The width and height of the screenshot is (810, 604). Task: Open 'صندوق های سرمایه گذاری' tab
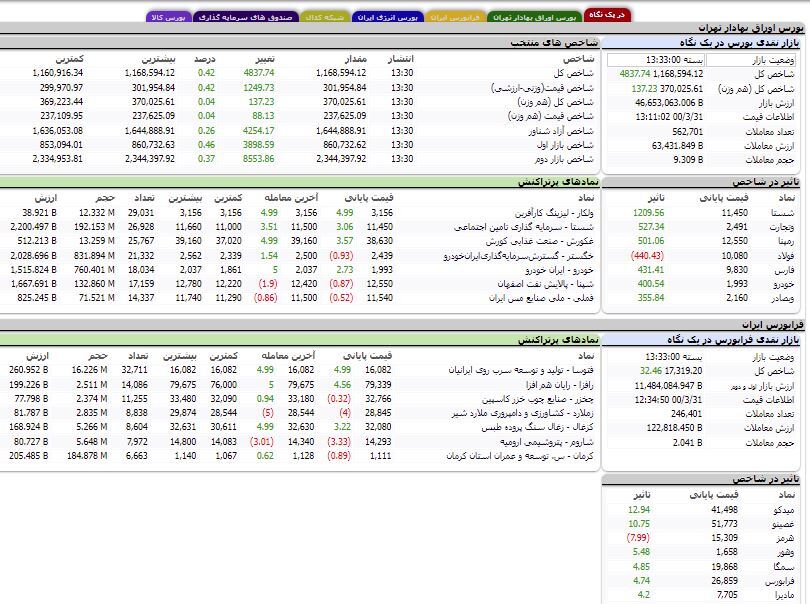245,17
